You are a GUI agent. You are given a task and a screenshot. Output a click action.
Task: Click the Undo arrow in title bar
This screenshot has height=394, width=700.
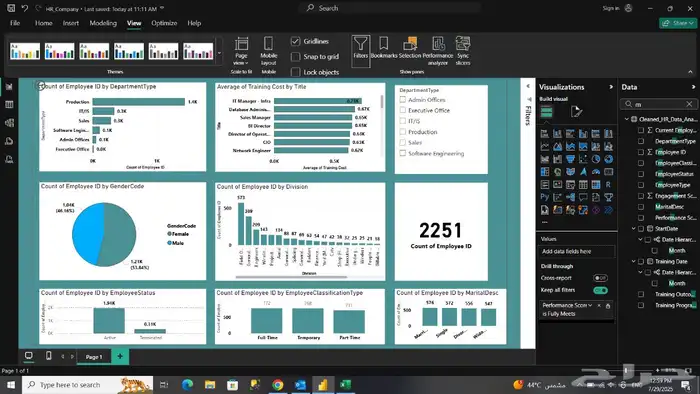pyautogui.click(x=25, y=8)
